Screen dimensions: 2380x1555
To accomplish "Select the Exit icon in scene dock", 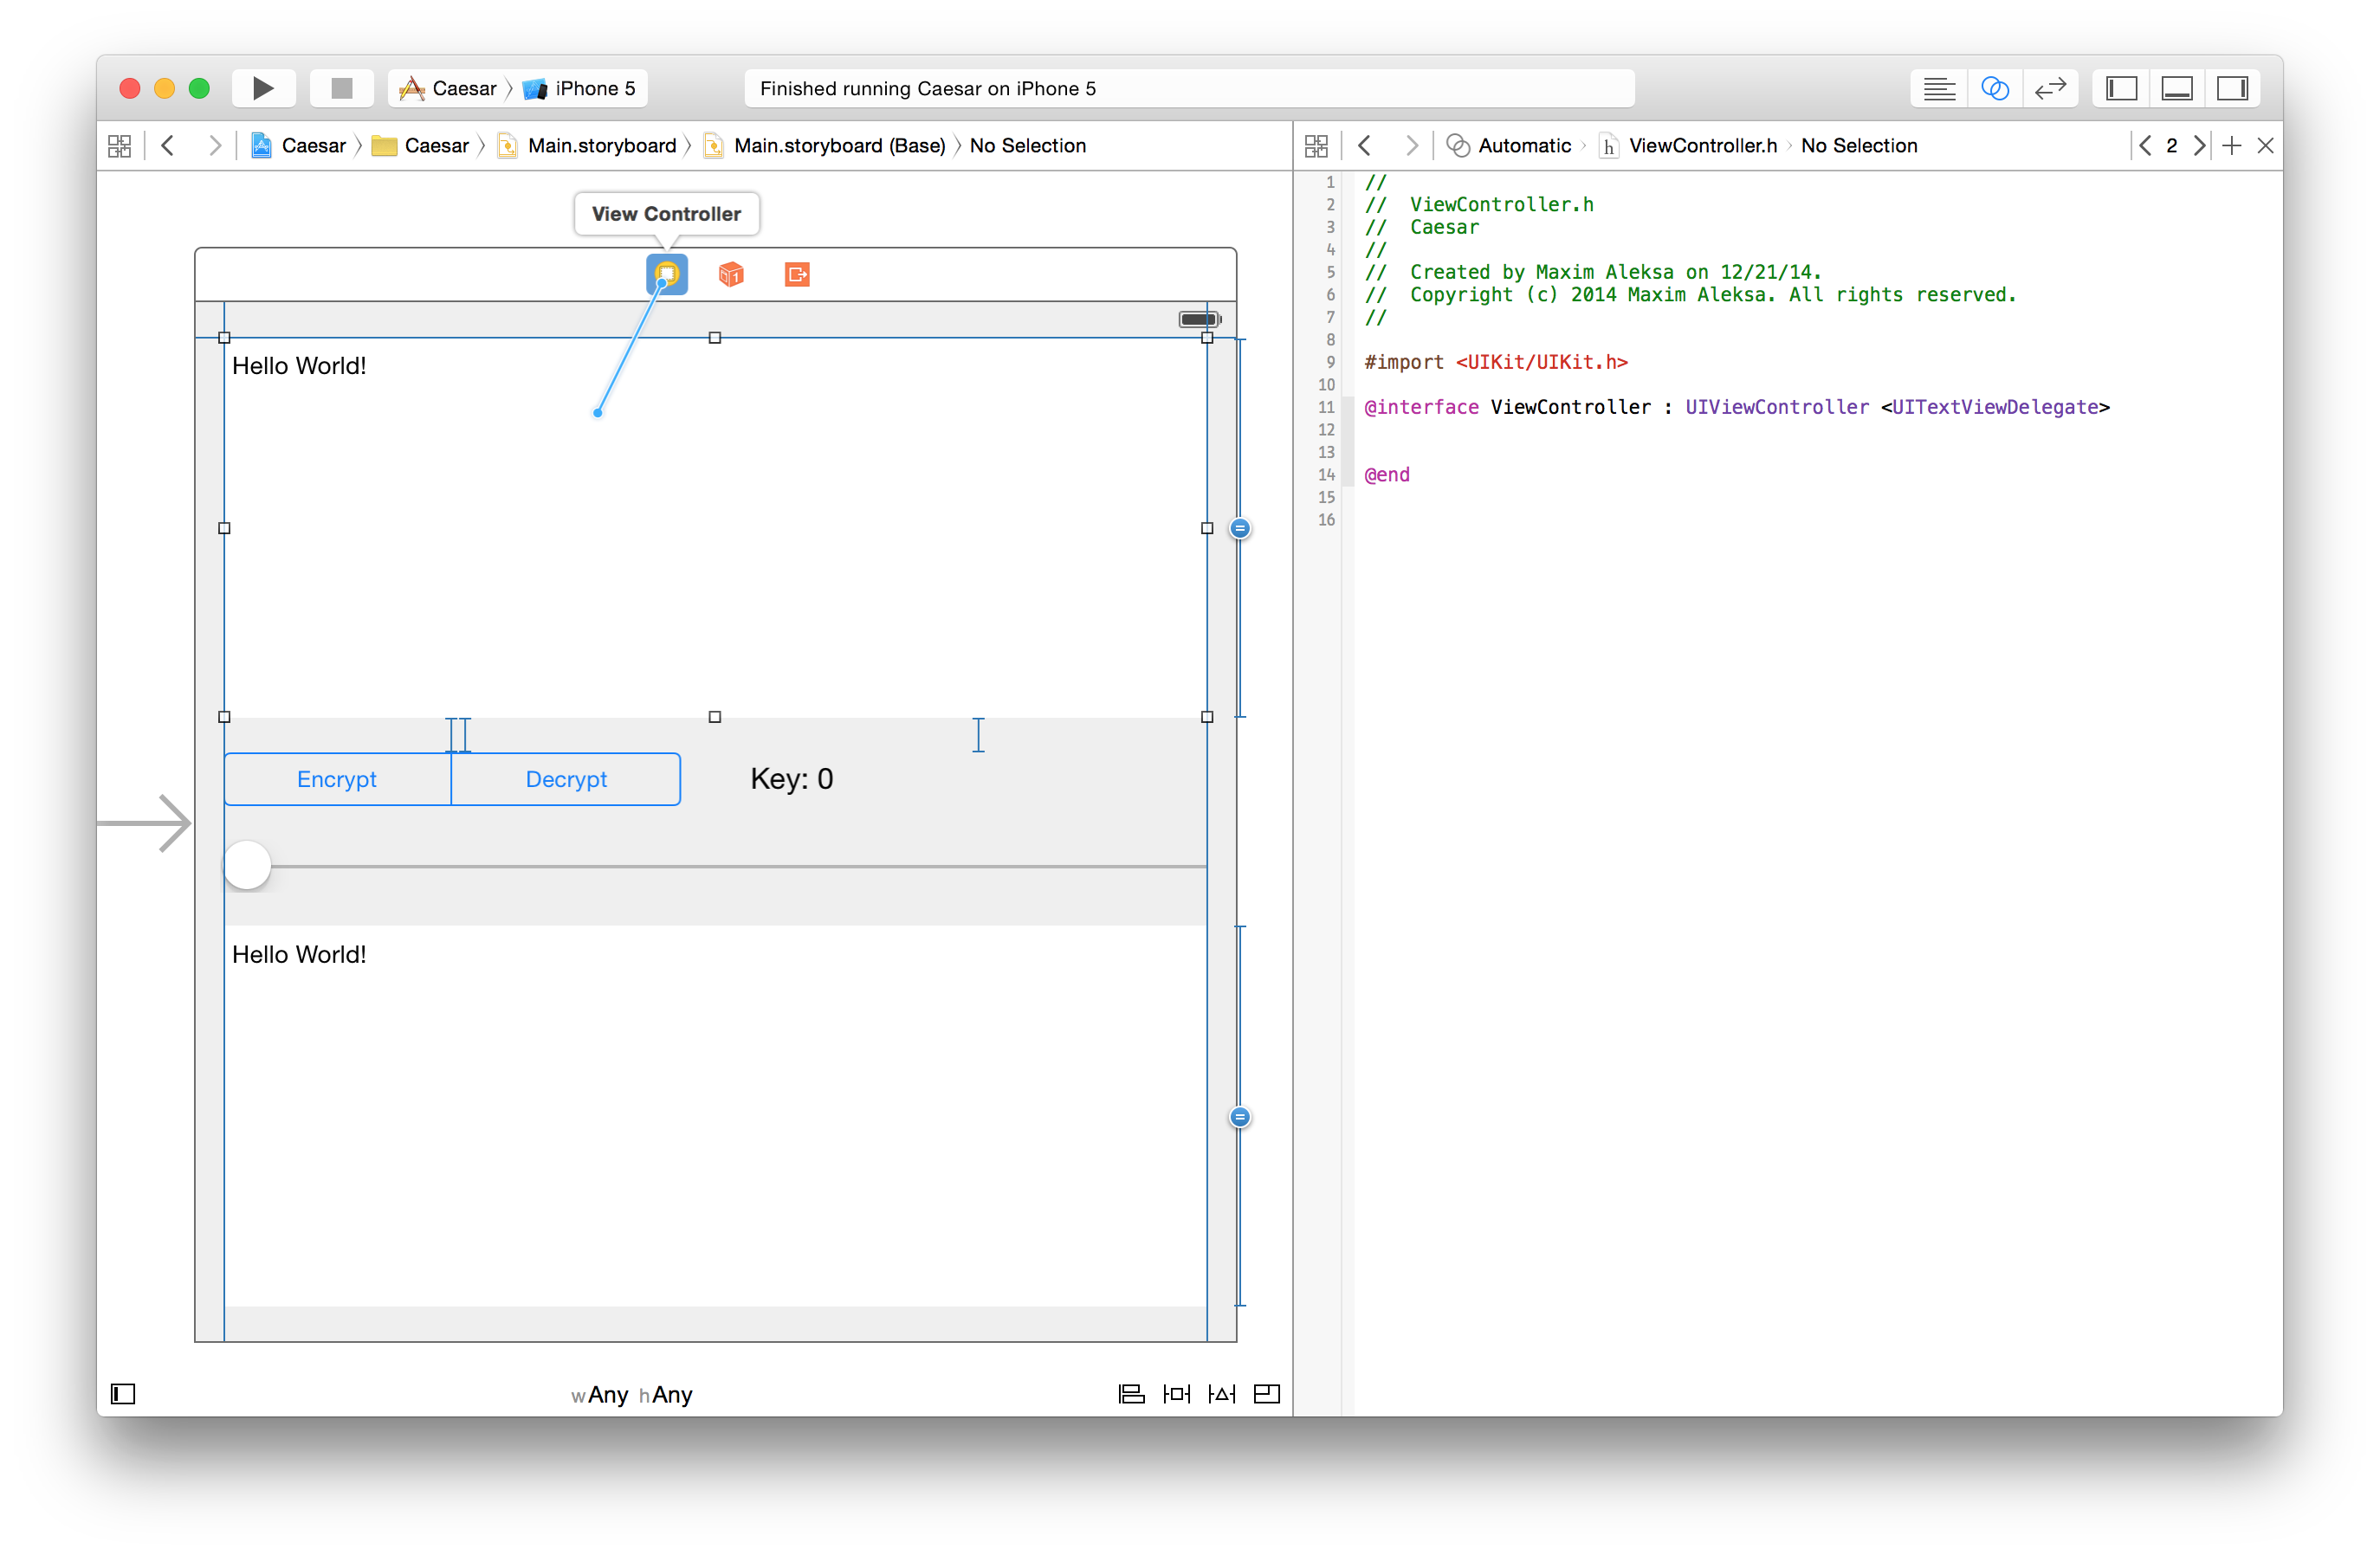I will tap(797, 274).
